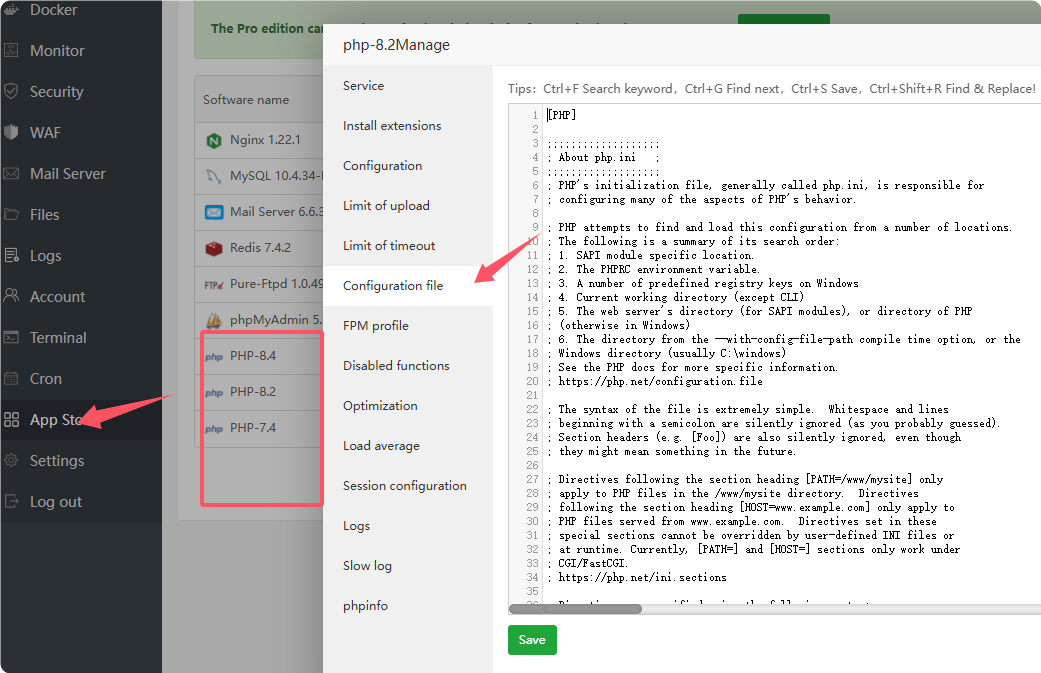Viewport: 1041px width, 673px height.
Task: Open Security in the sidebar
Action: tap(81, 92)
